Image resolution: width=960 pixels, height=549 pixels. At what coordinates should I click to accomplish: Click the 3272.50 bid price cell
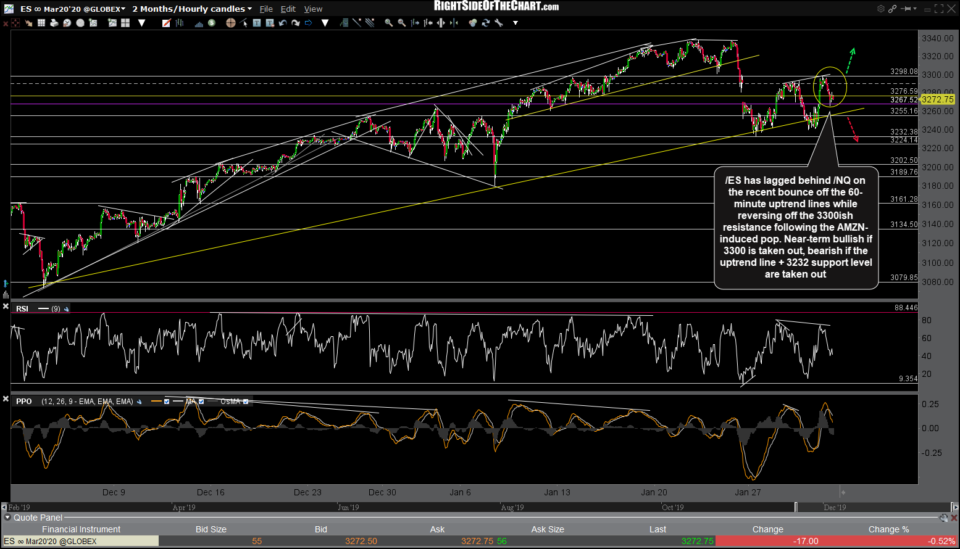(361, 542)
